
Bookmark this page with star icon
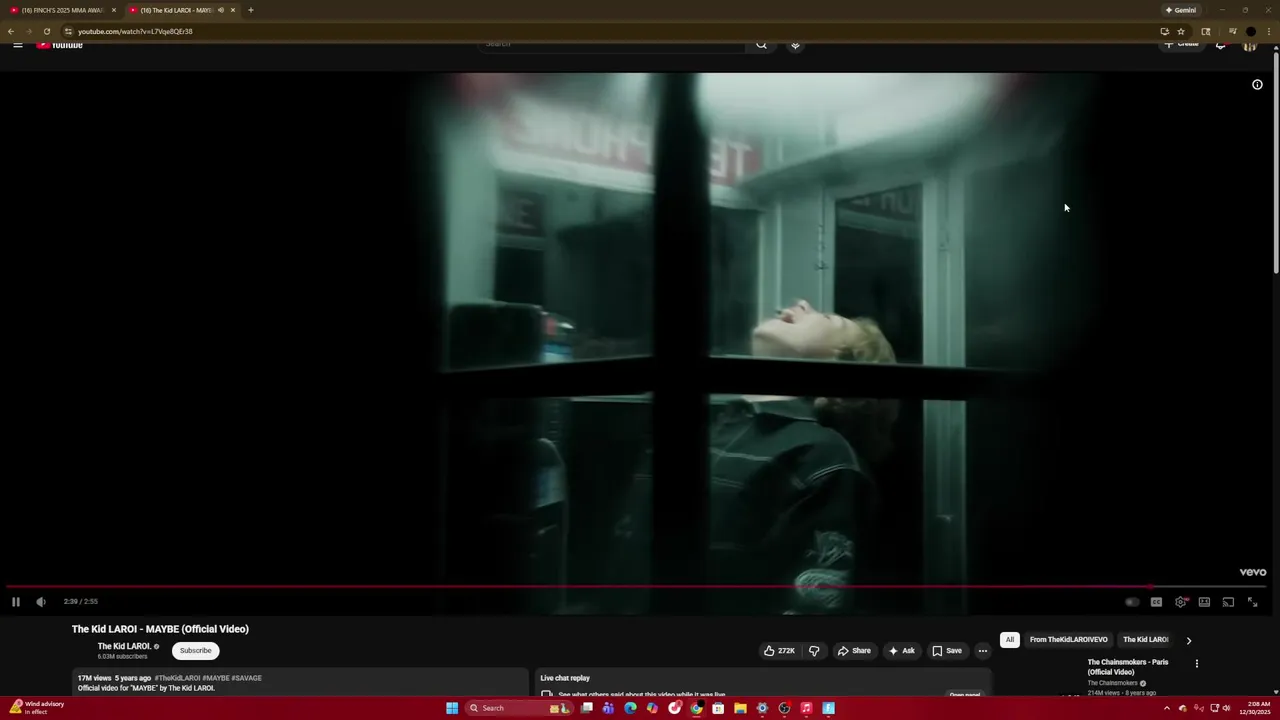(1181, 31)
